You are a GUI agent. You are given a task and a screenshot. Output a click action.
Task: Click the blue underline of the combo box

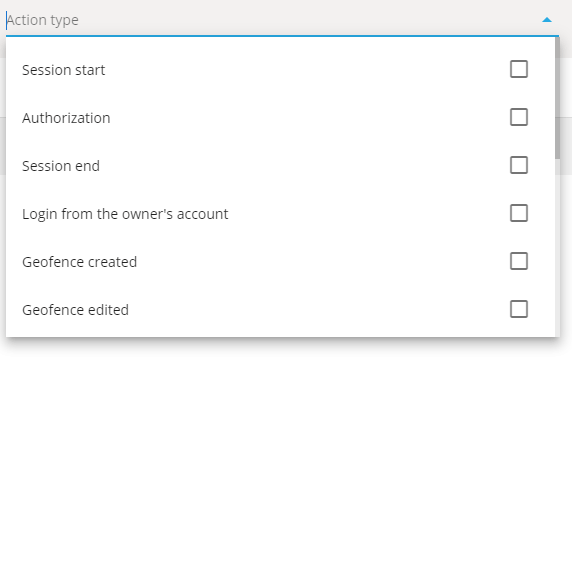tap(282, 36)
